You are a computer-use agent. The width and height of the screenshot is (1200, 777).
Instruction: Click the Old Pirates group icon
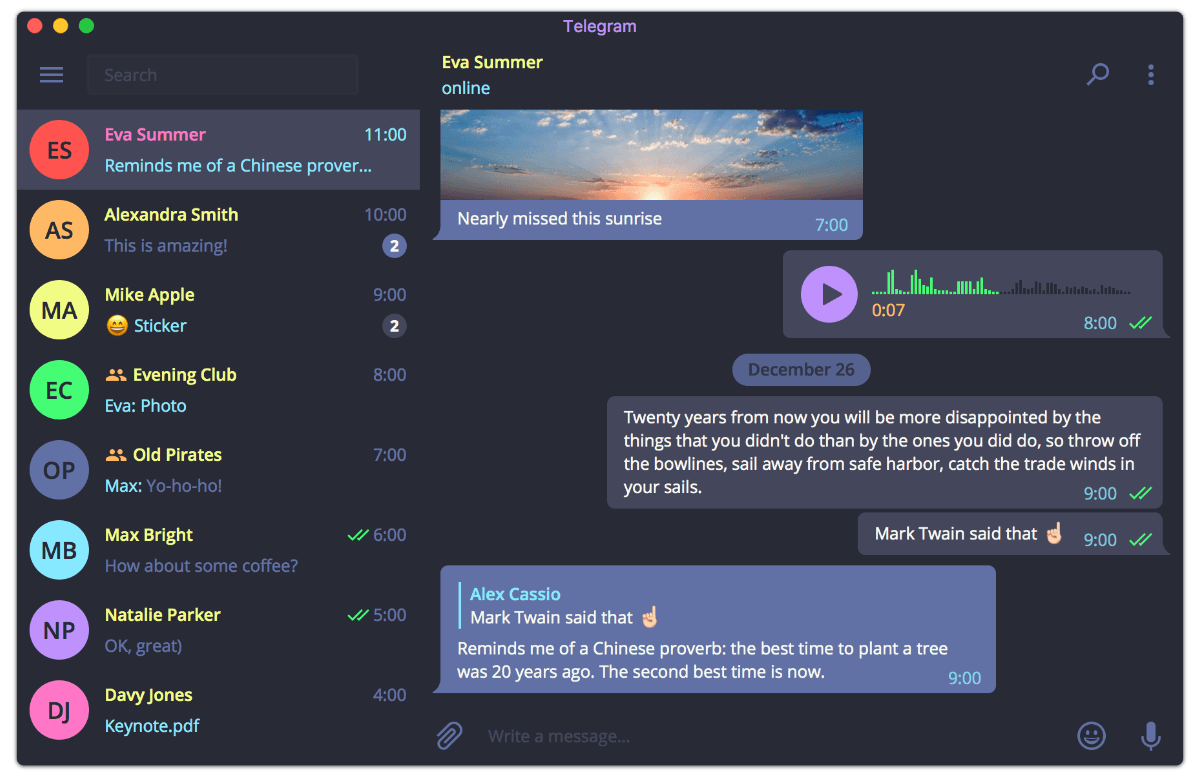(x=59, y=470)
